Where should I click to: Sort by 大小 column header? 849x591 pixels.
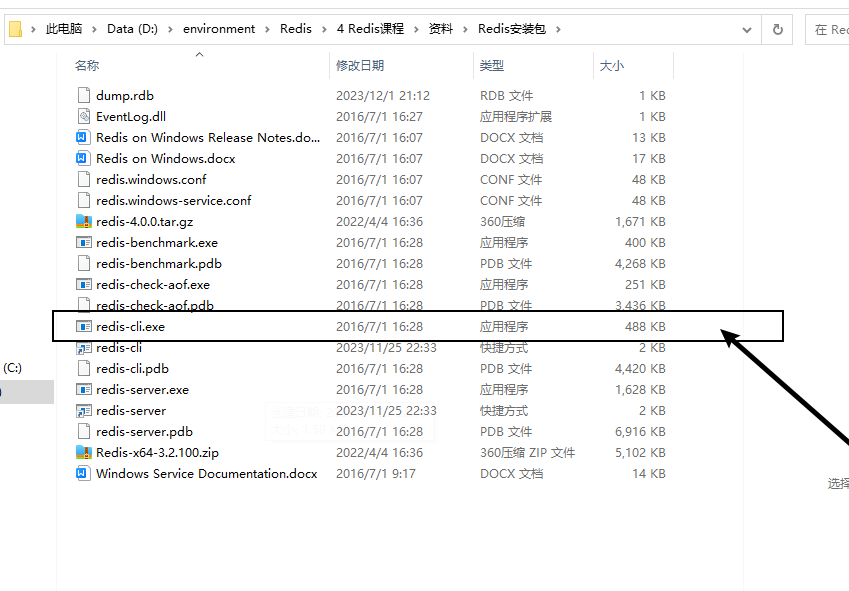612,65
